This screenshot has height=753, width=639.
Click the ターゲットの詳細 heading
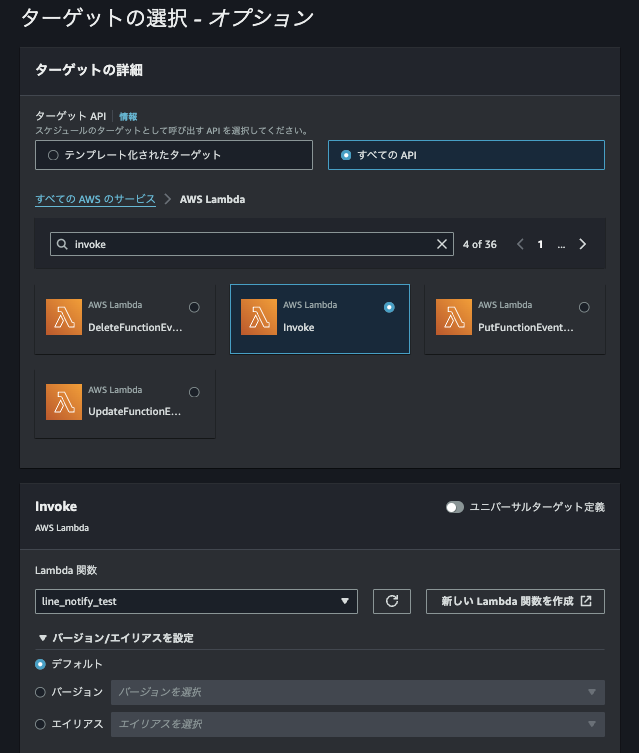point(89,70)
